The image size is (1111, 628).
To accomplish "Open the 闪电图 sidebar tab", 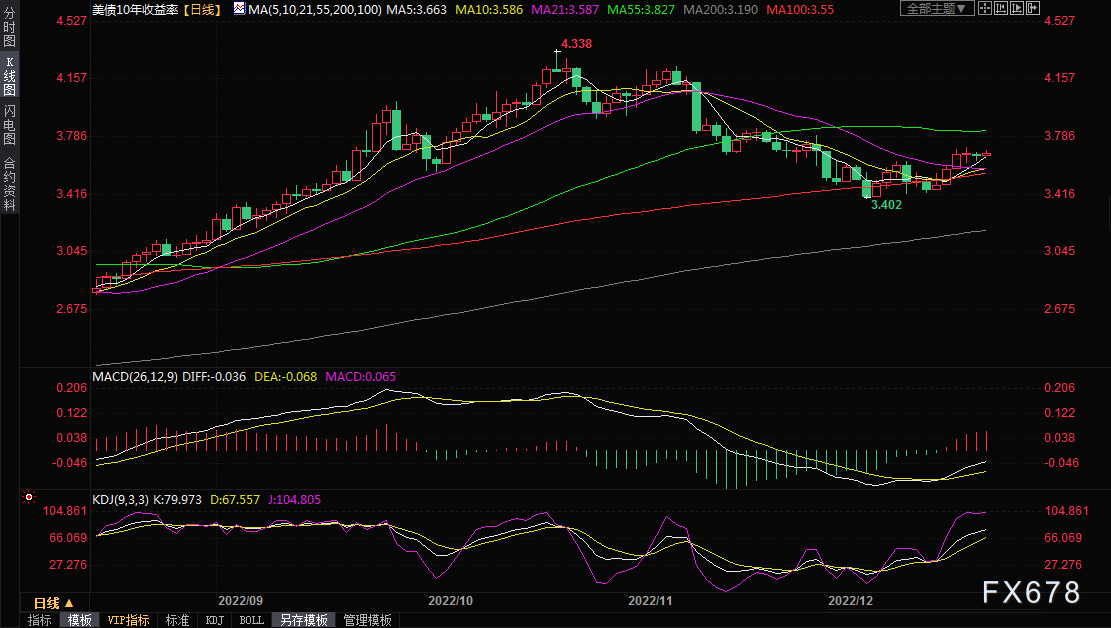I will click(x=9, y=125).
